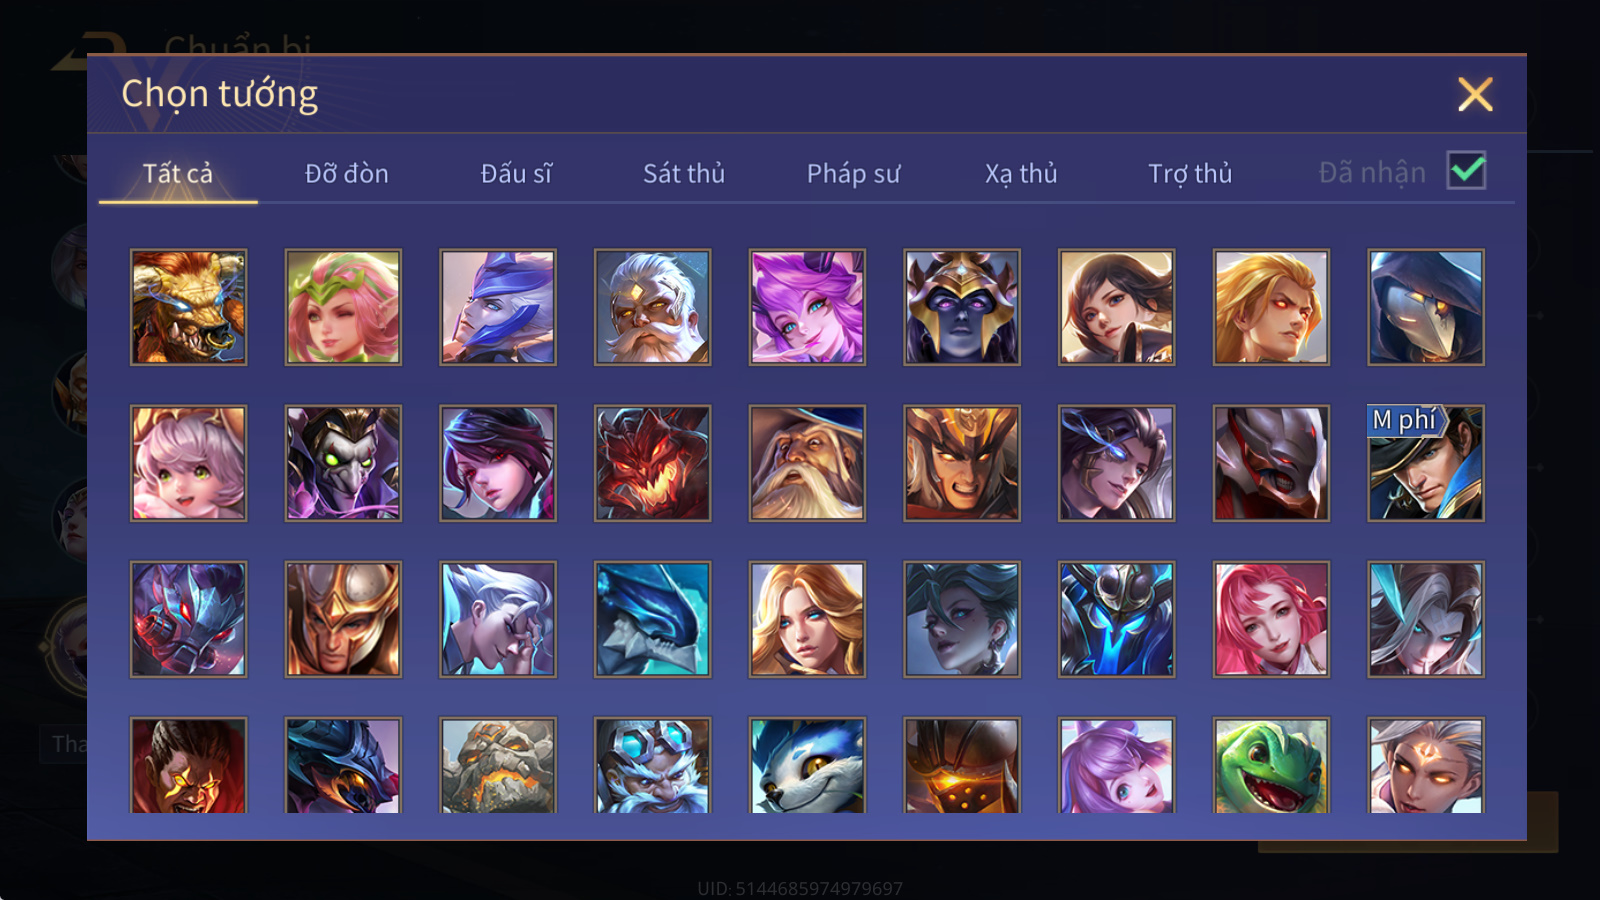
Task: Open the 'Đấu sĩ' hero category tab
Action: (x=516, y=173)
